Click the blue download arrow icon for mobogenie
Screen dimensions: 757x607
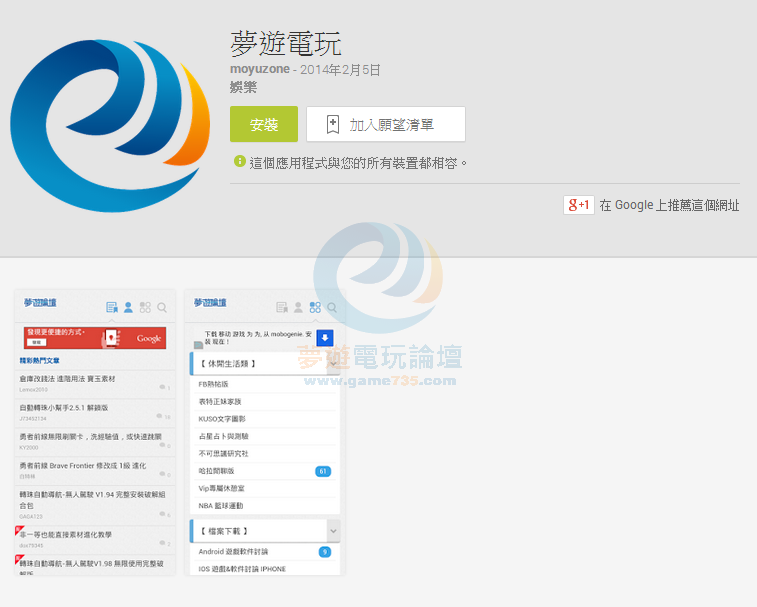click(x=325, y=338)
